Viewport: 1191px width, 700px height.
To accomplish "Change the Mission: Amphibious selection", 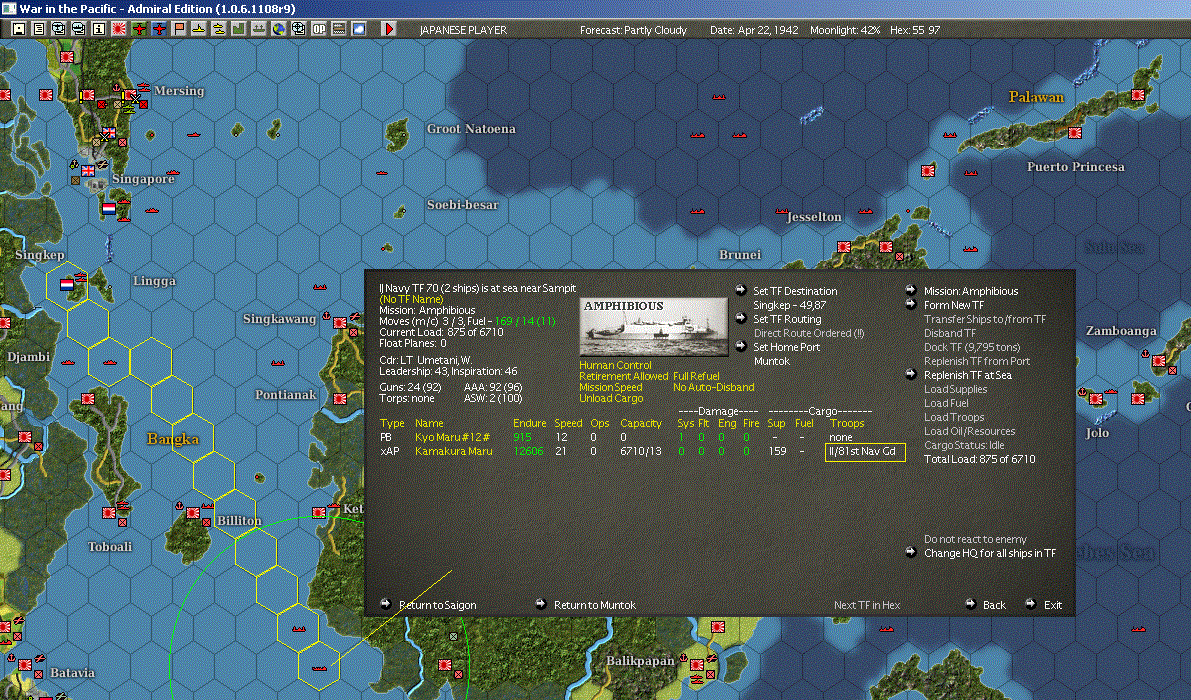I will click(x=971, y=291).
